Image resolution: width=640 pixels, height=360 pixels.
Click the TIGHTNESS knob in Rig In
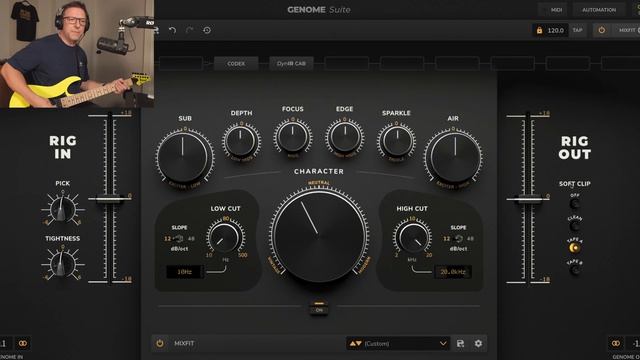point(62,264)
